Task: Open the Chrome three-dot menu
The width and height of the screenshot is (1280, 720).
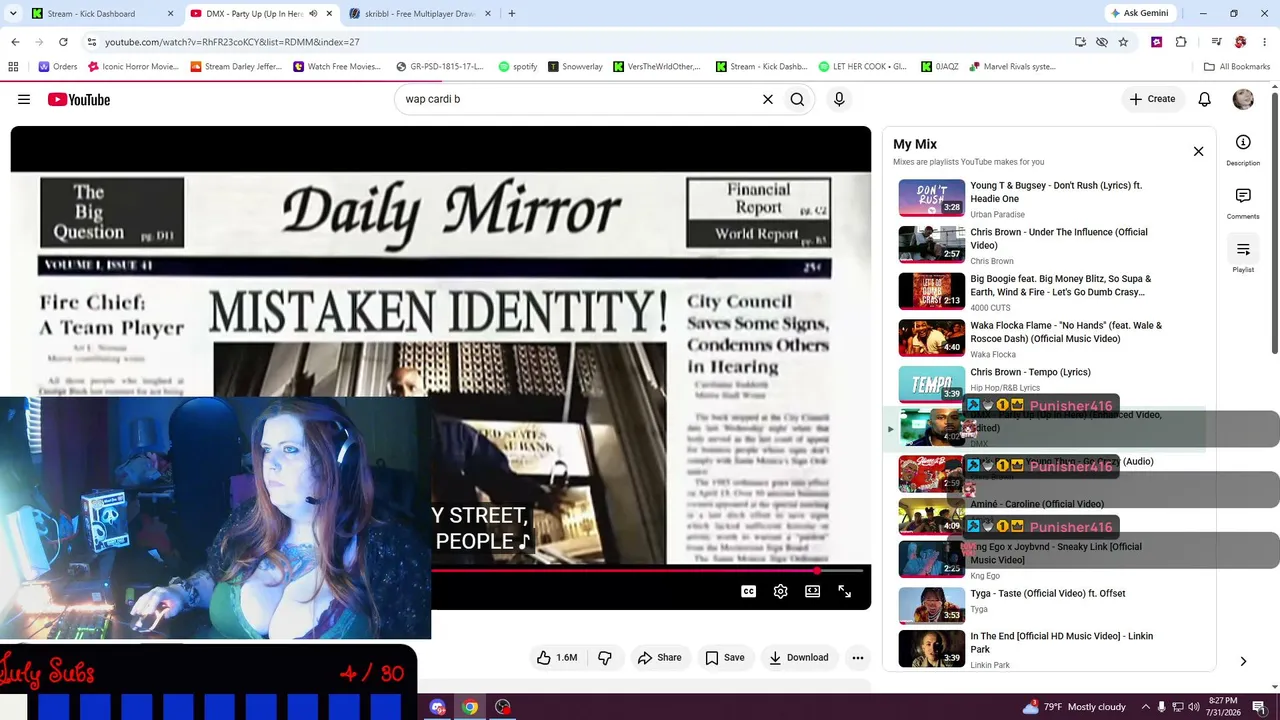Action: (1265, 42)
